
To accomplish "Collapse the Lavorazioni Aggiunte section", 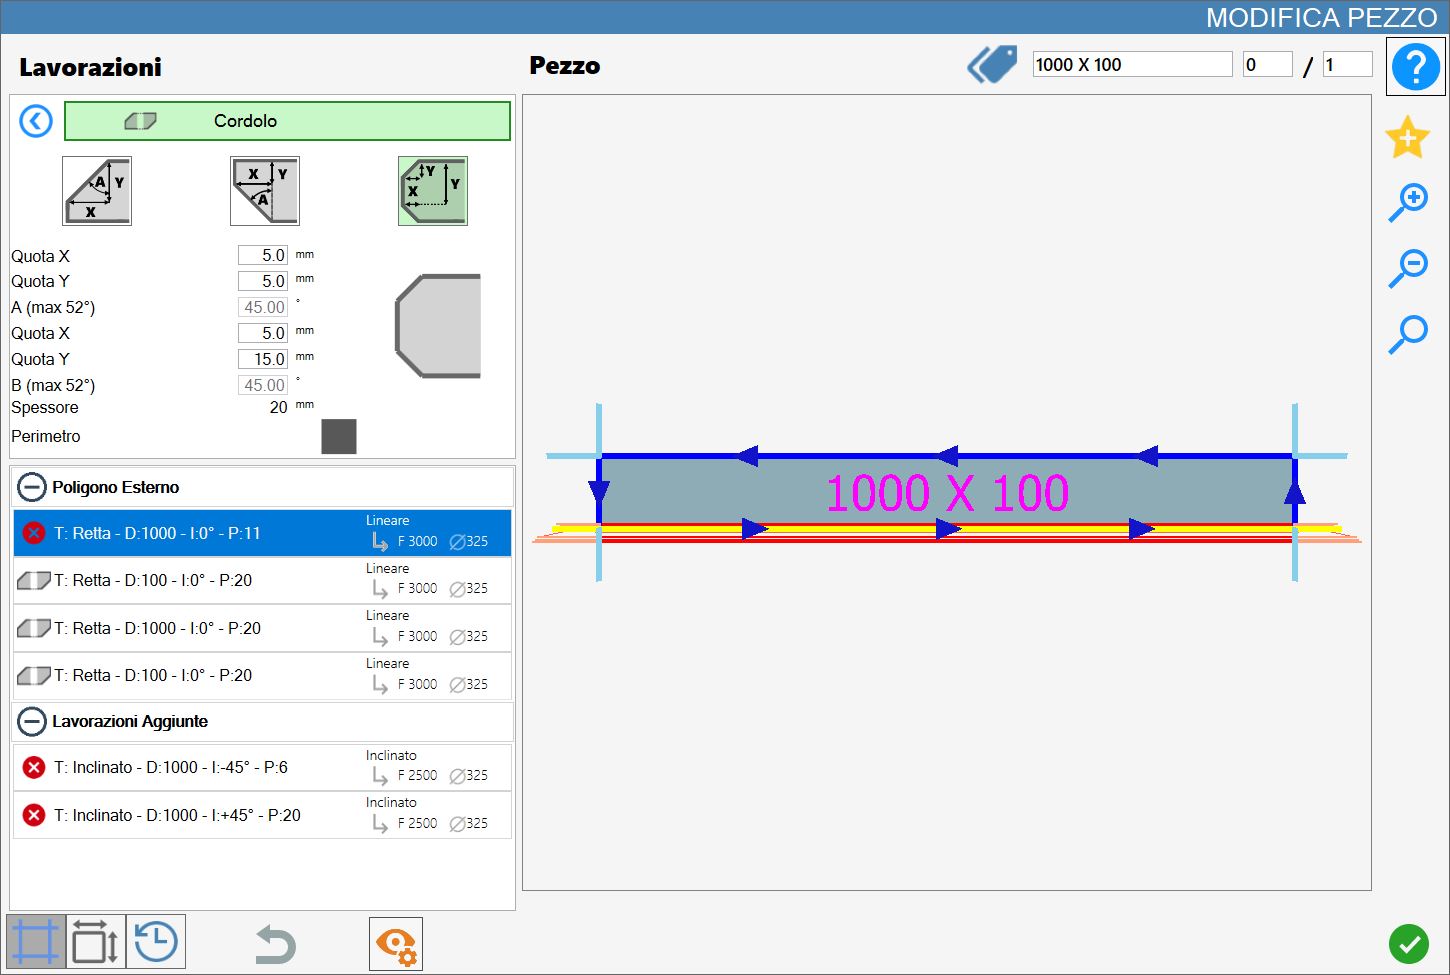I will pyautogui.click(x=32, y=721).
